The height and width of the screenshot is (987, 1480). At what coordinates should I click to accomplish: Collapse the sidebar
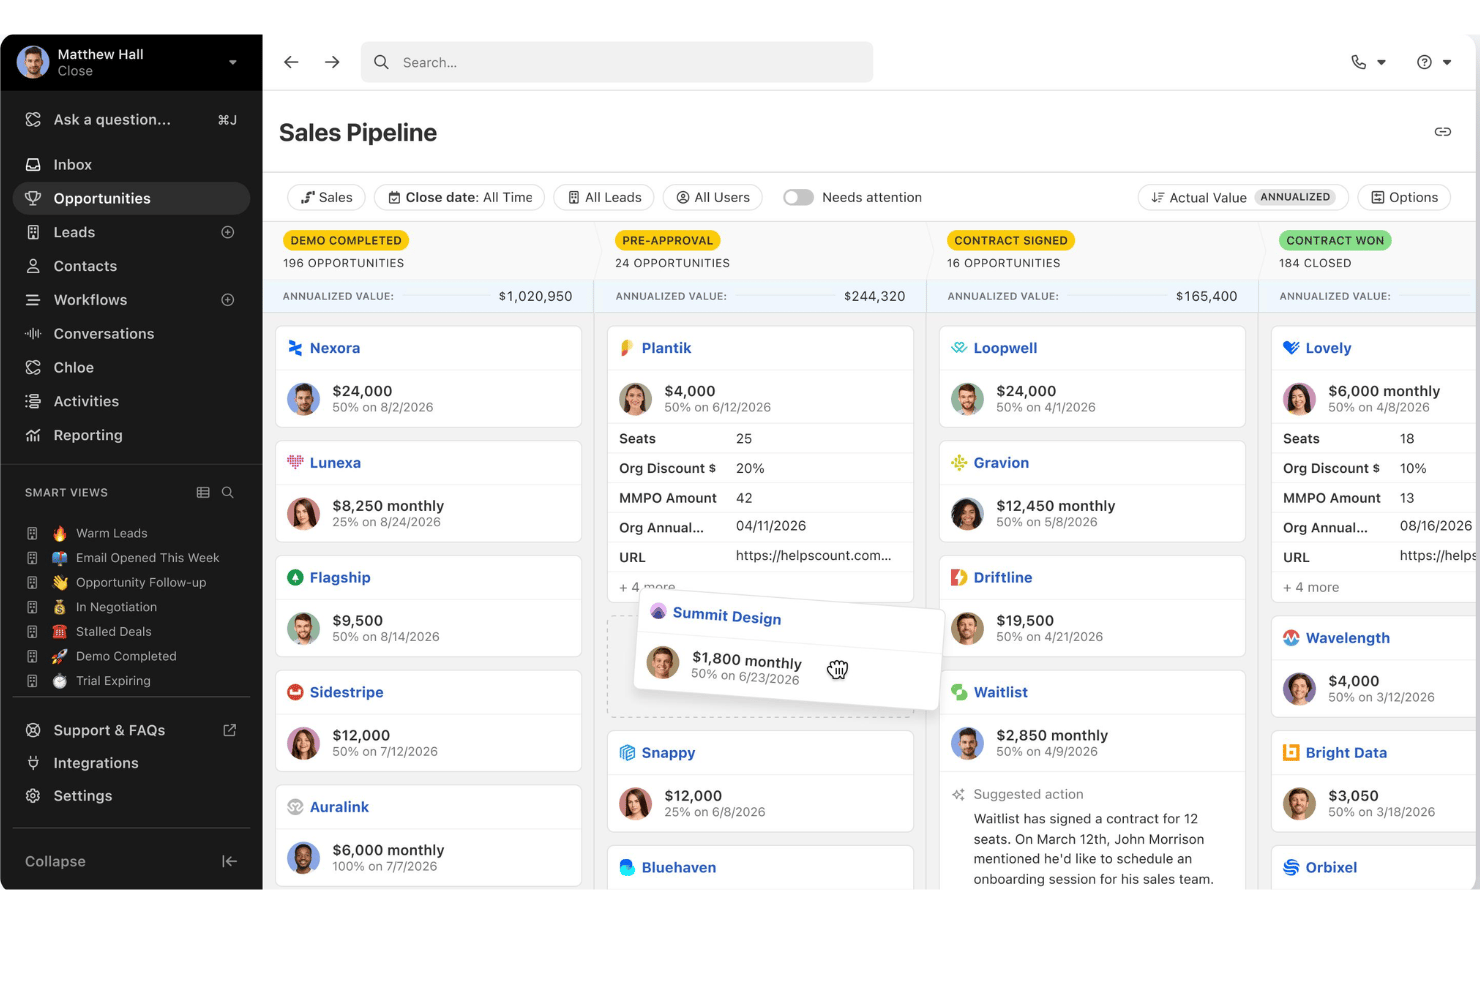pos(131,861)
